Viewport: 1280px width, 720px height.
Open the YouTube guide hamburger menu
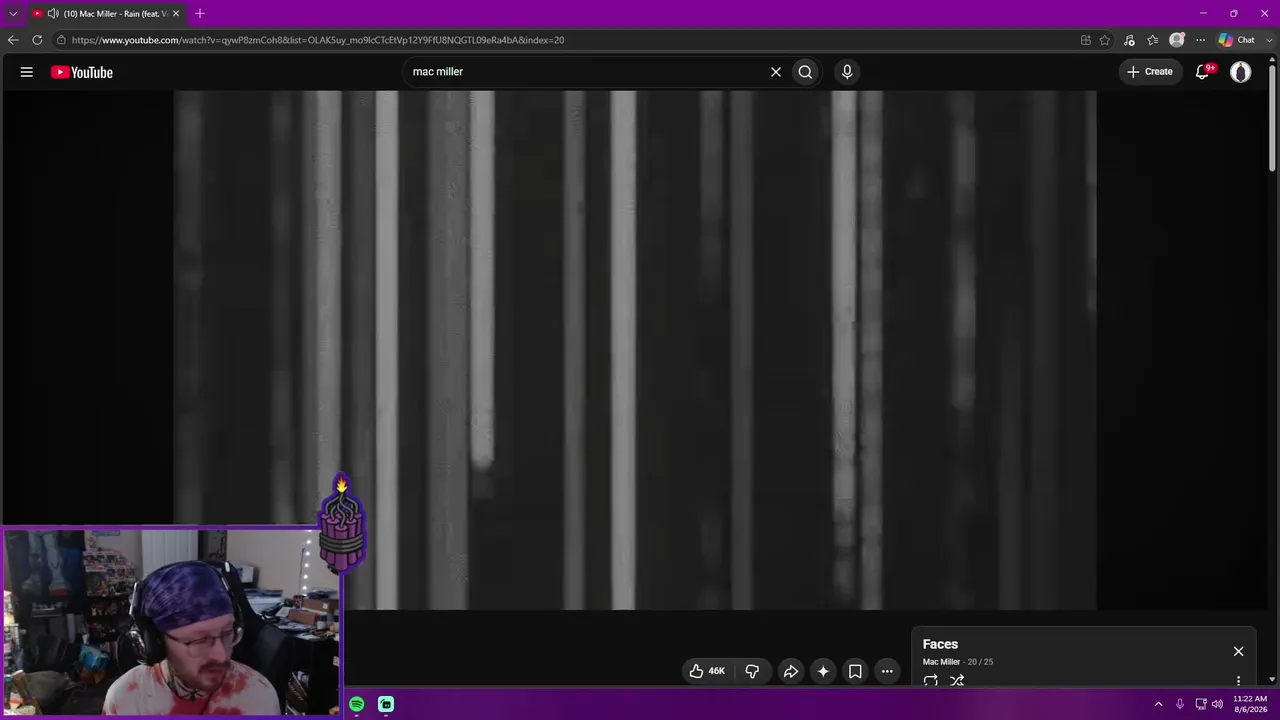(x=27, y=72)
